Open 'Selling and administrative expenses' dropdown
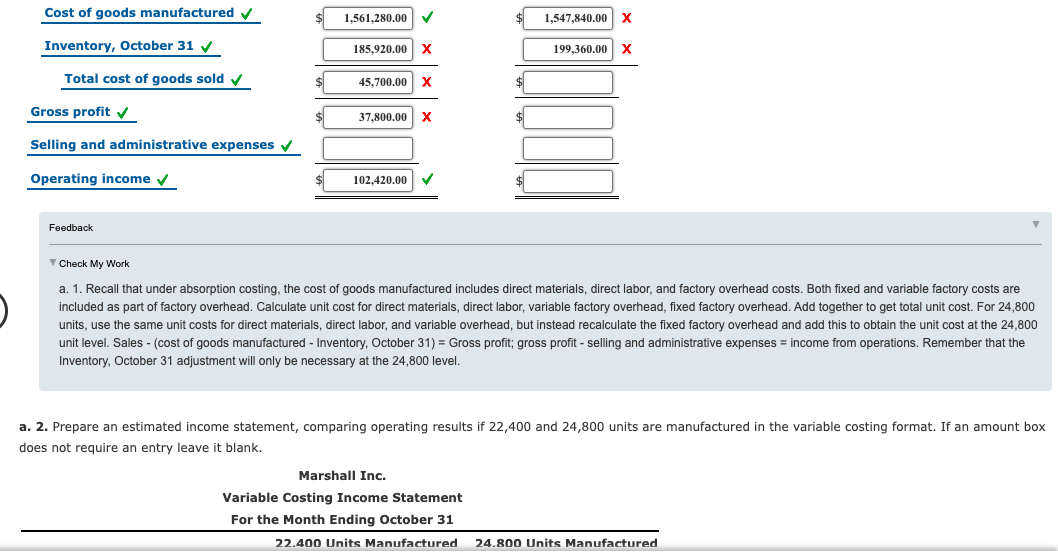1058x552 pixels. [152, 145]
